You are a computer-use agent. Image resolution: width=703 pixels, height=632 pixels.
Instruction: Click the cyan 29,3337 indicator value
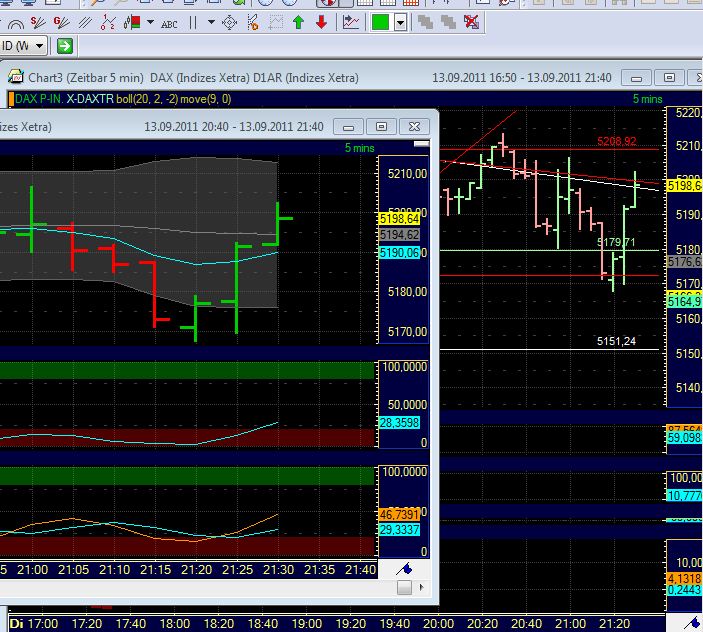pyautogui.click(x=399, y=530)
